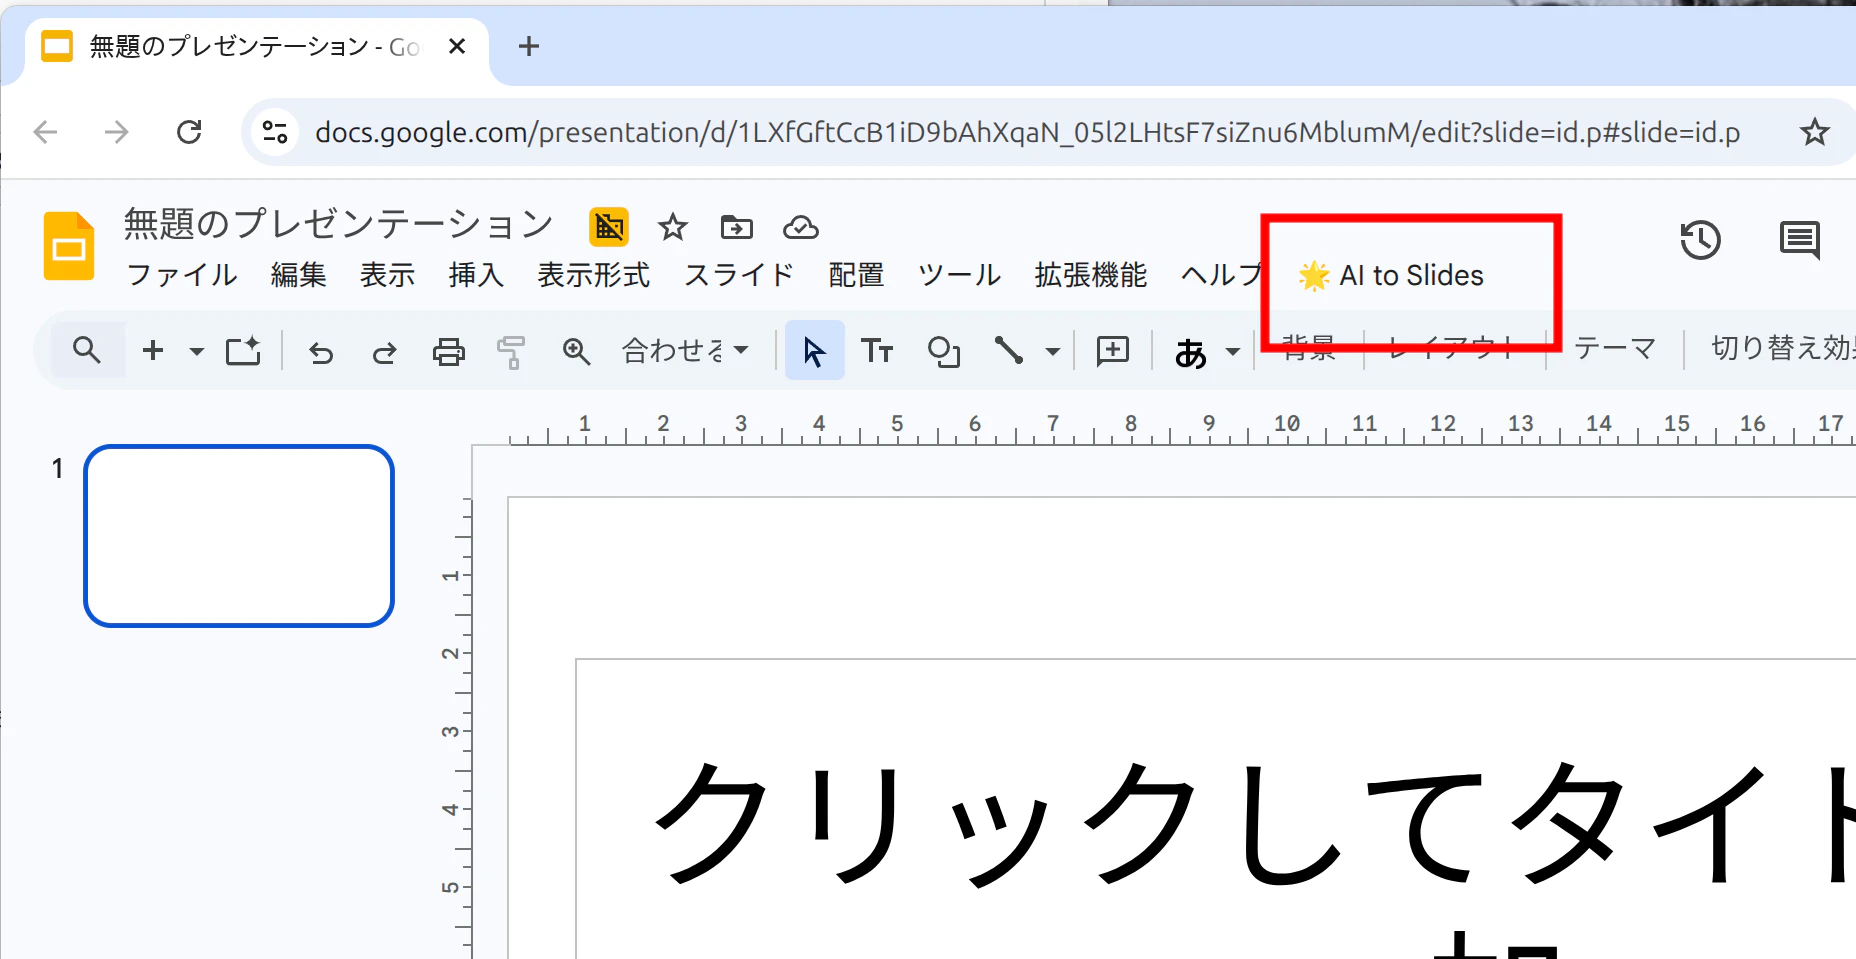Open the zoom level fit dropdown
1856x959 pixels.
click(685, 350)
